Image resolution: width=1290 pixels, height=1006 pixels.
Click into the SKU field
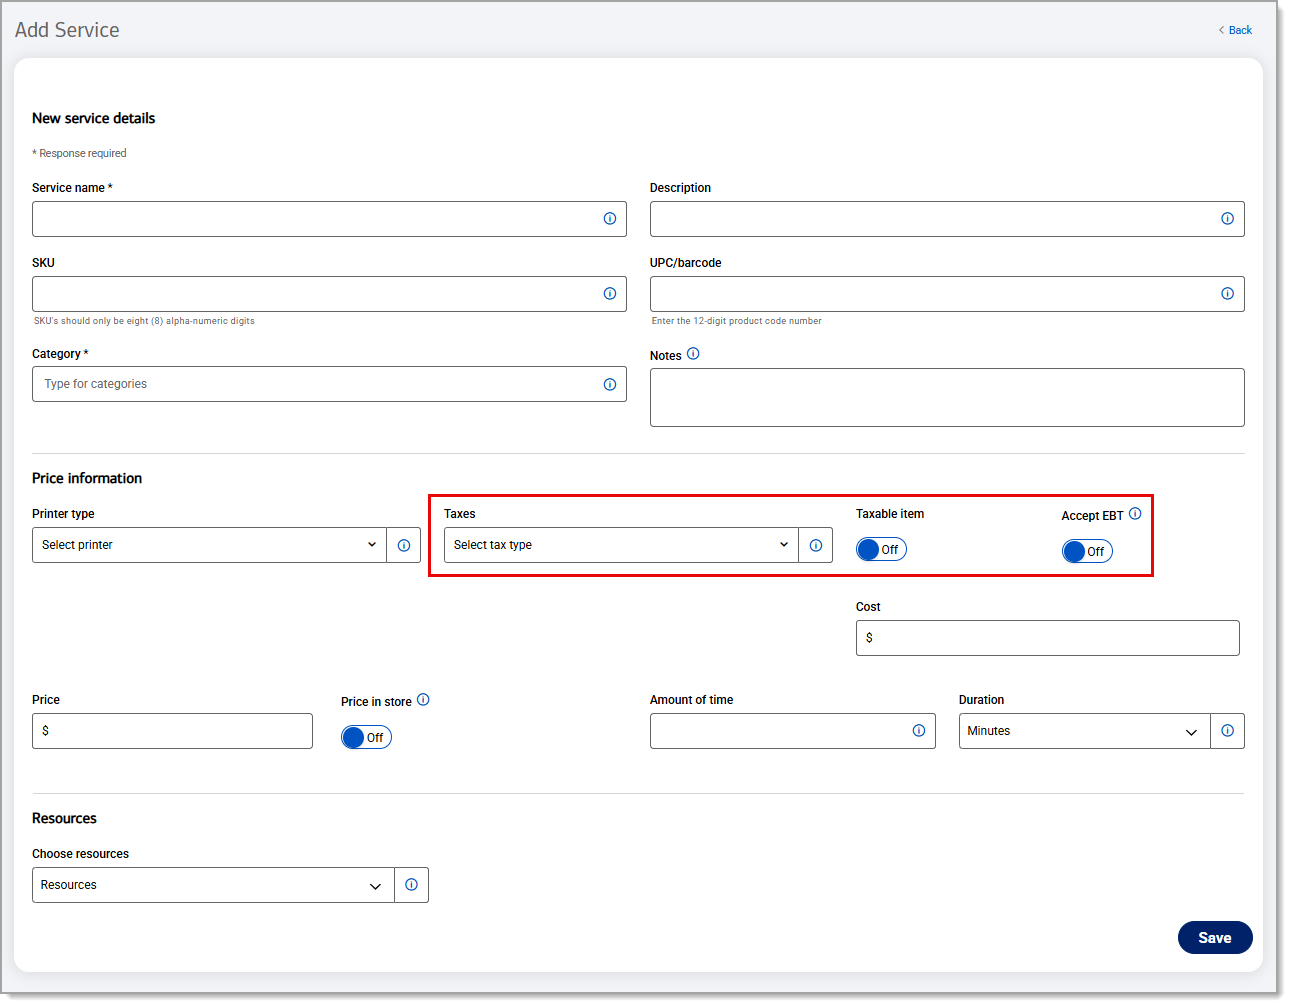tap(329, 294)
